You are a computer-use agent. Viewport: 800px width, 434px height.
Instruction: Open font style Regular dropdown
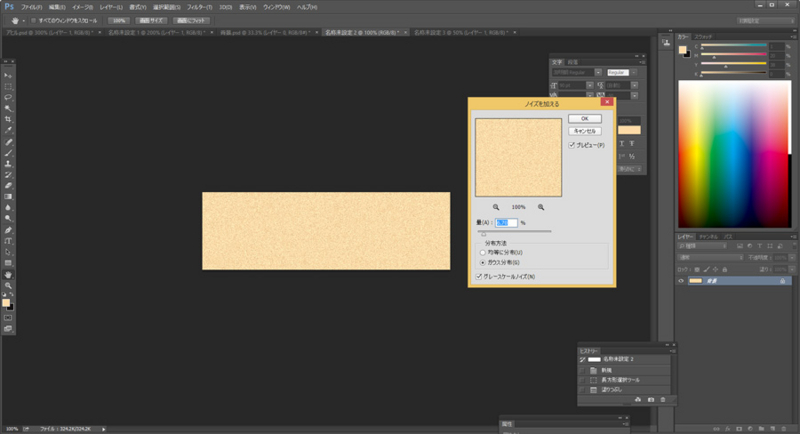[x=634, y=72]
